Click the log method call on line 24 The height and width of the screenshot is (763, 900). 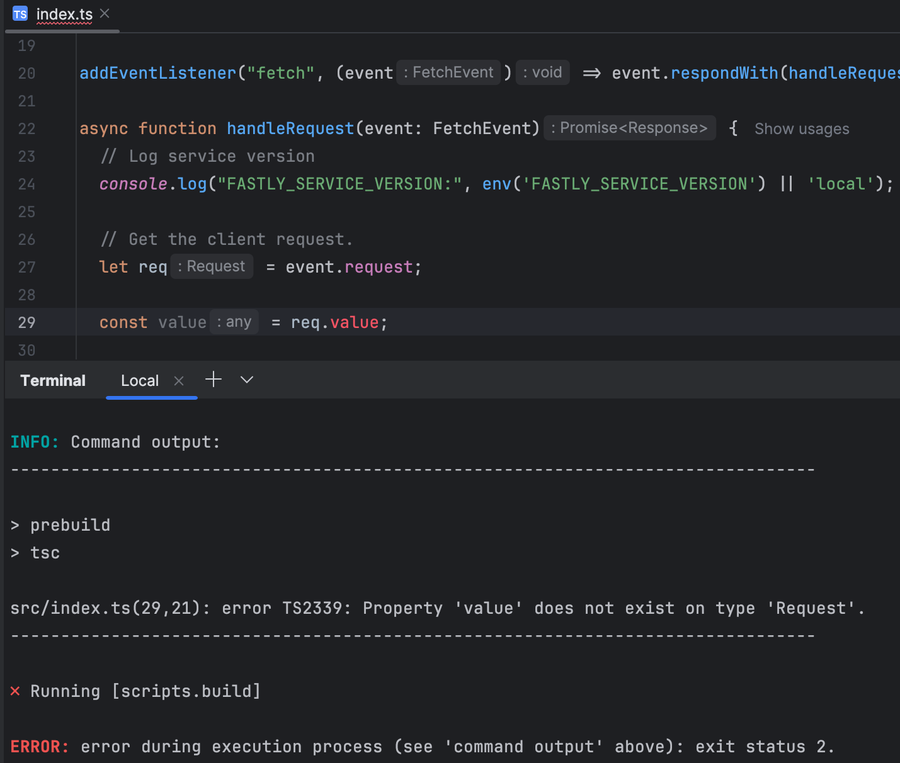click(x=192, y=184)
